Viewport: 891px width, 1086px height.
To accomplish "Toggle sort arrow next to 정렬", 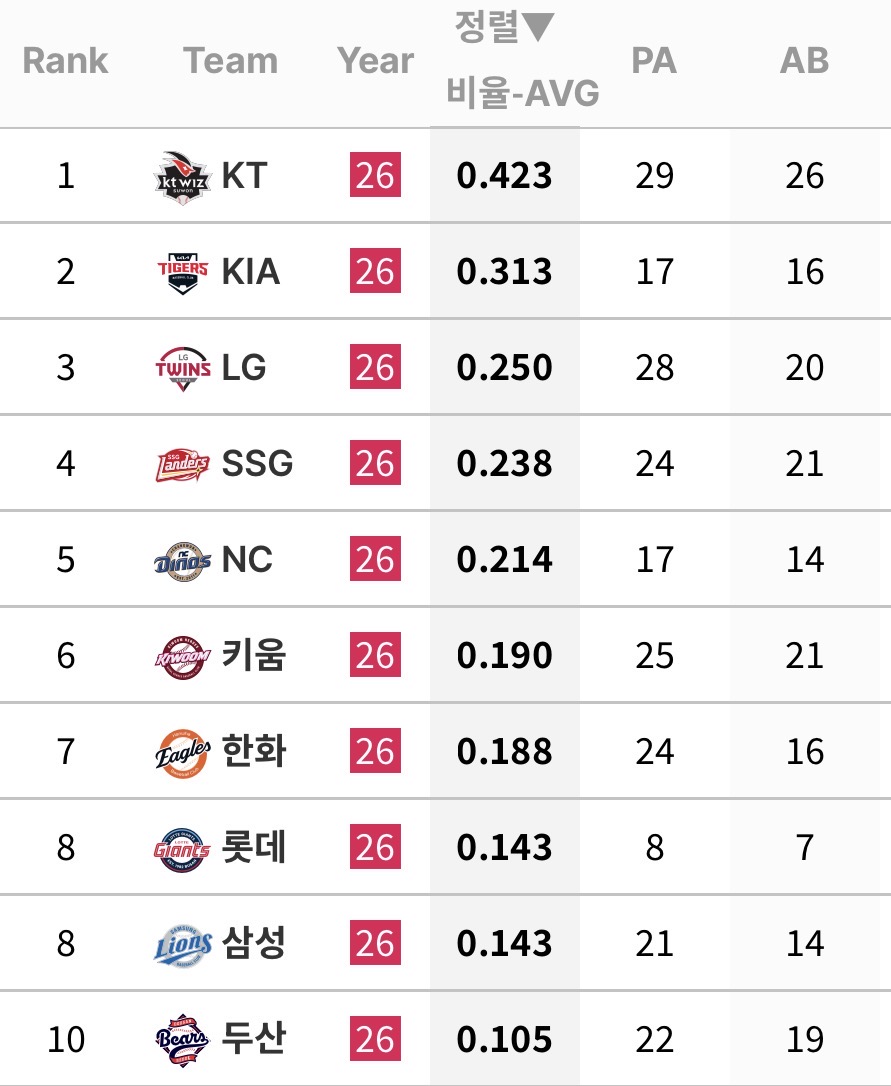I will [537, 26].
